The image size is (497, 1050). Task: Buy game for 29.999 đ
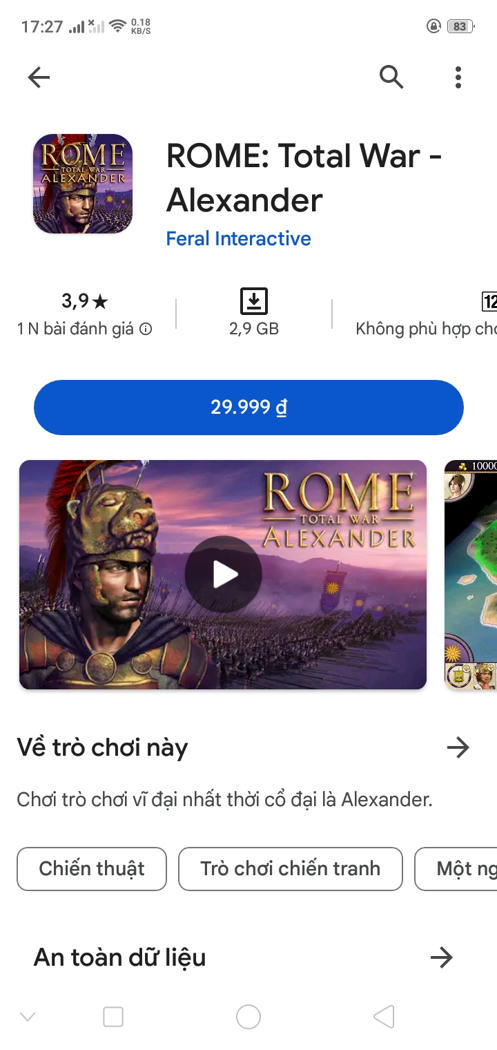click(248, 407)
